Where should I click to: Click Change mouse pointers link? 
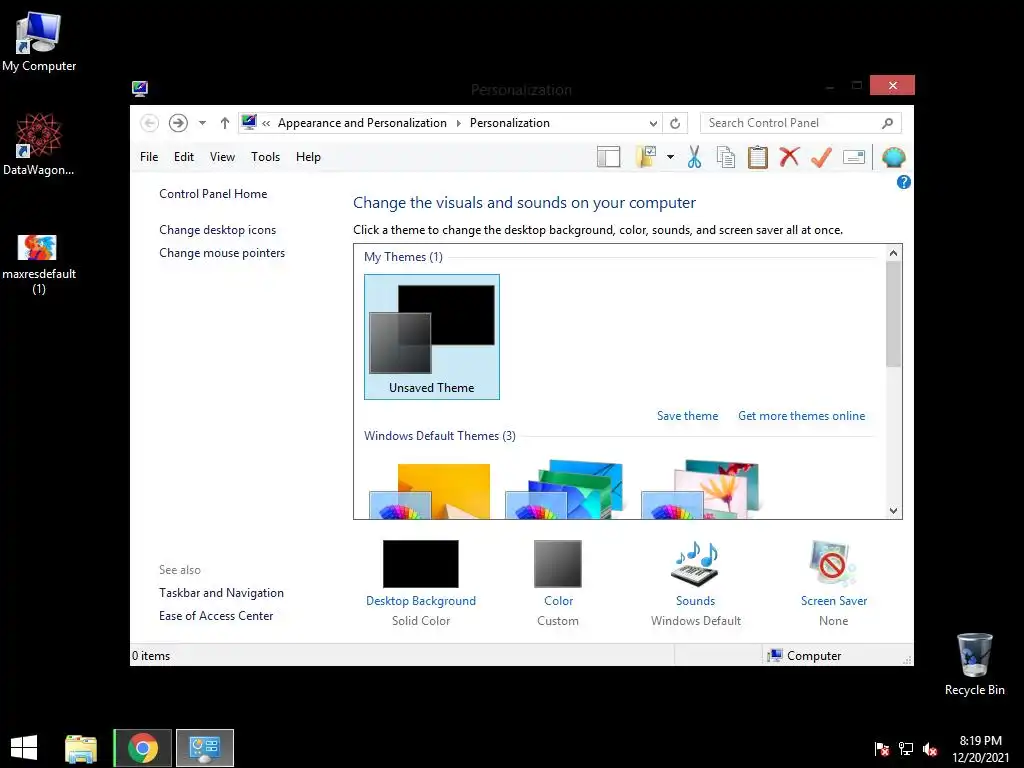(222, 253)
